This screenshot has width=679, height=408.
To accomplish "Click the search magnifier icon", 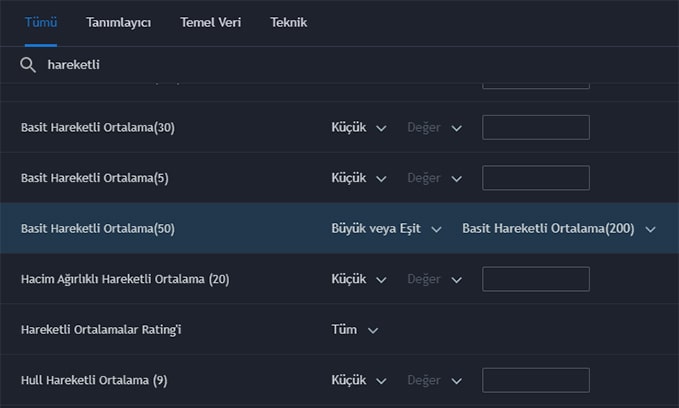I will tap(28, 65).
